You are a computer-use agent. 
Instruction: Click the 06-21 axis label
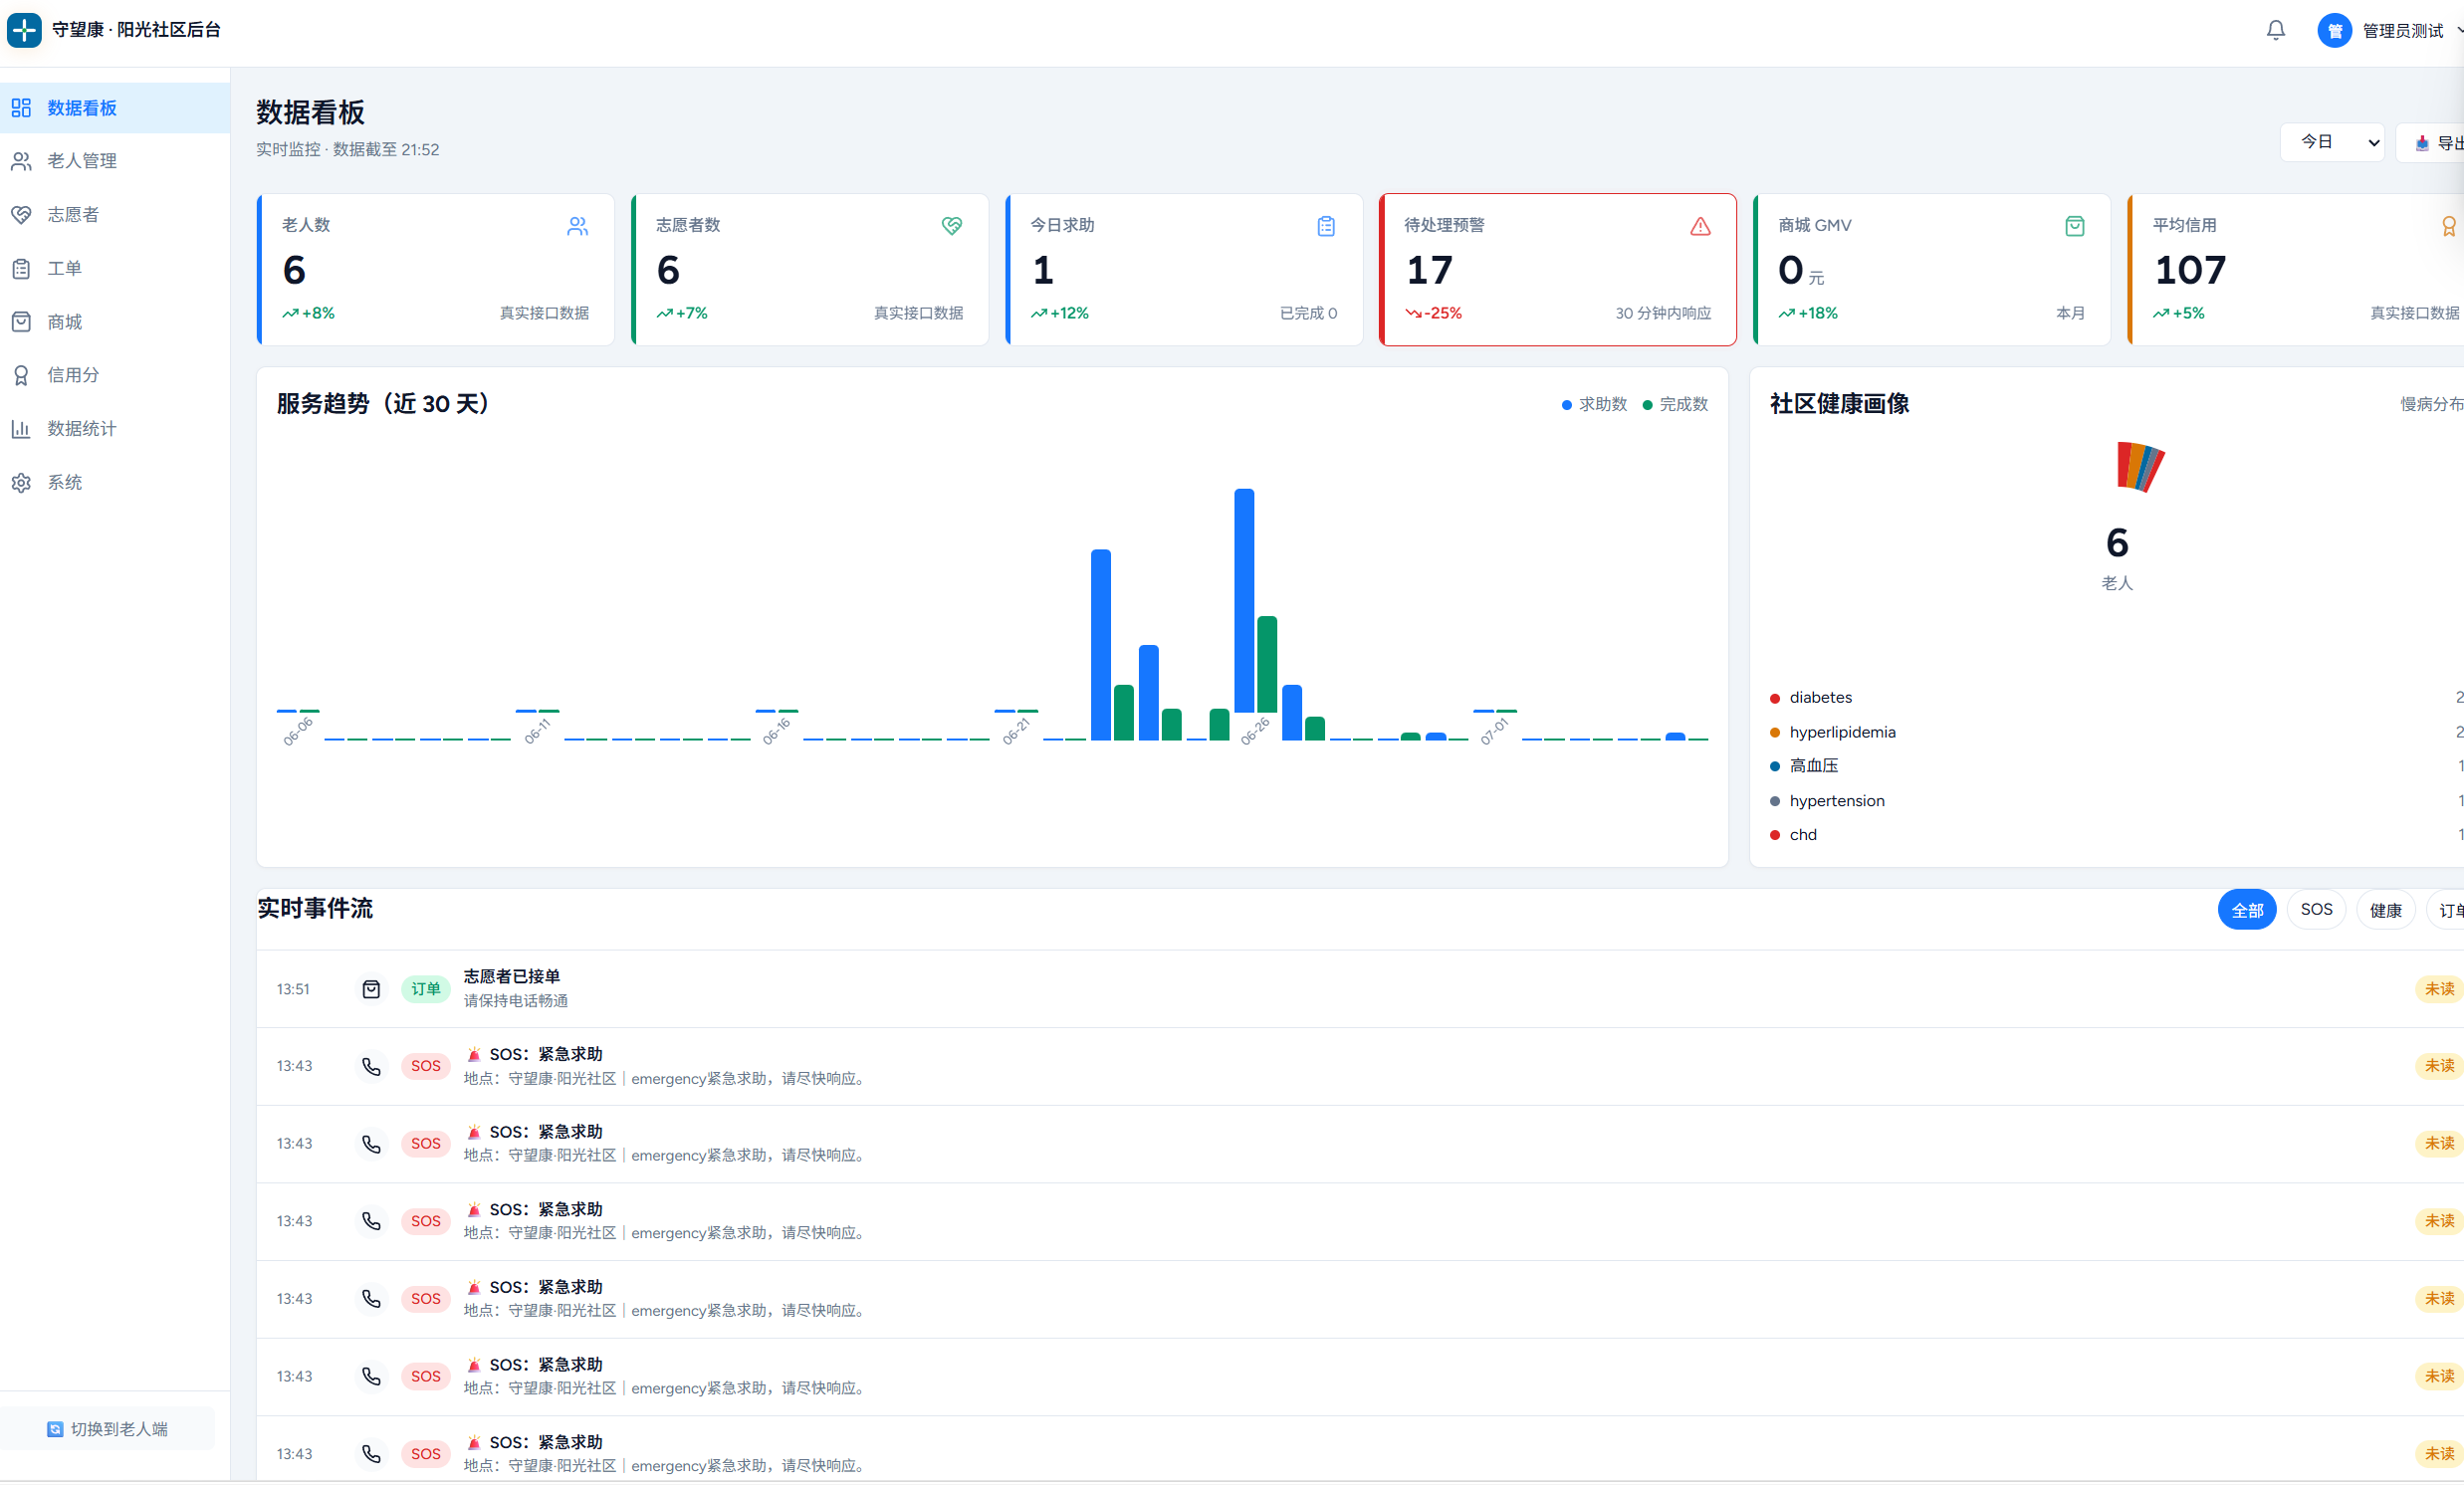pos(1015,731)
